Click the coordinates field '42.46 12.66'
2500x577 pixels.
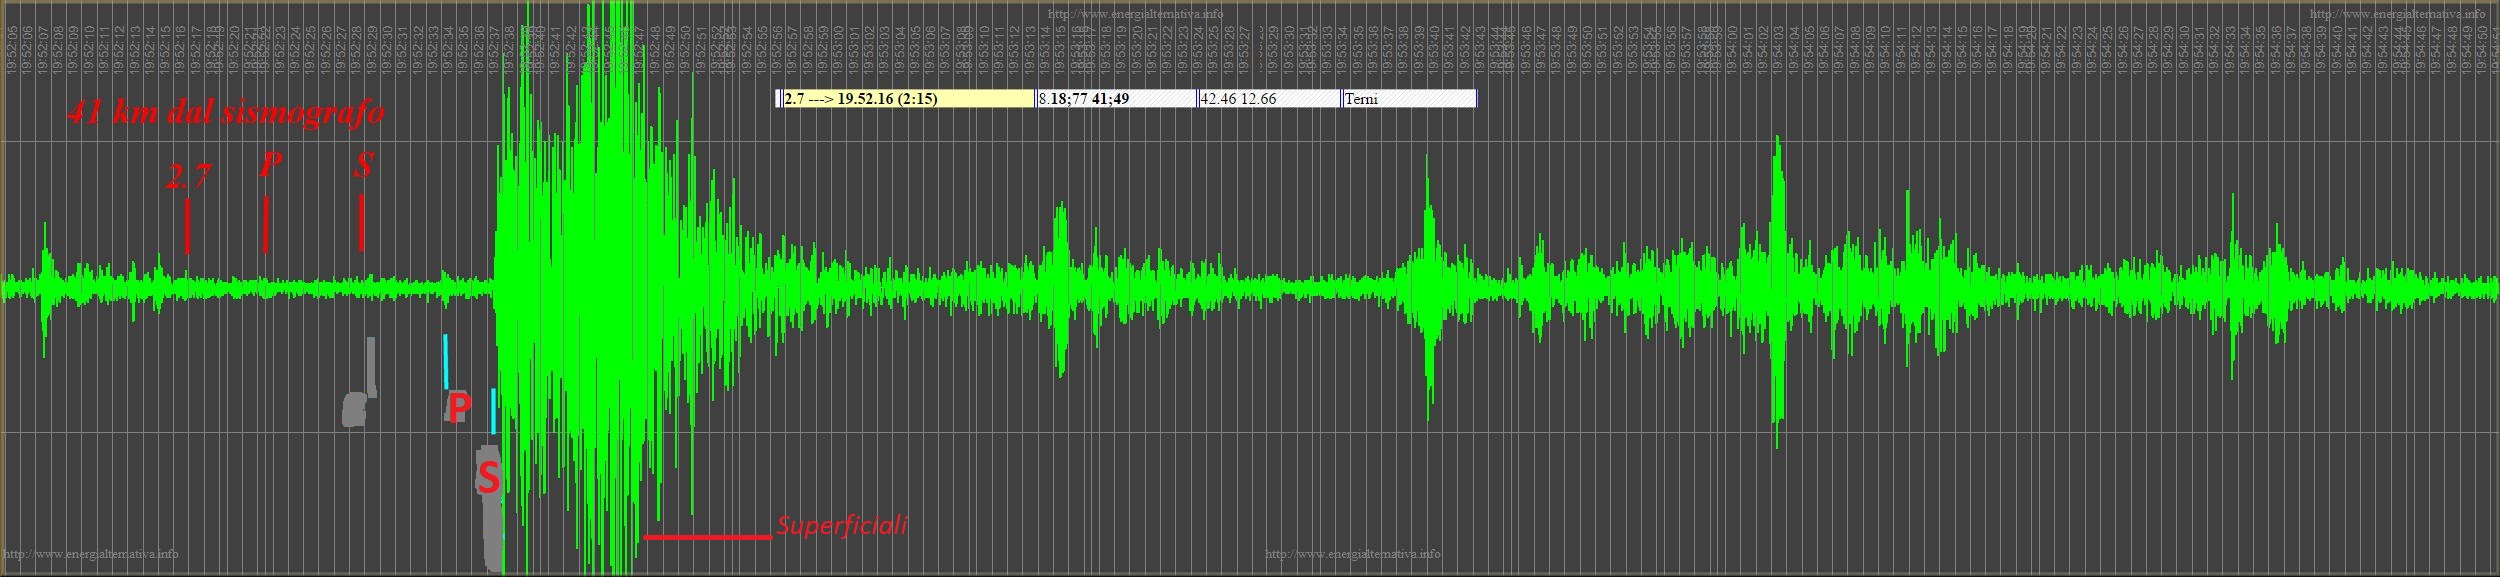1269,99
